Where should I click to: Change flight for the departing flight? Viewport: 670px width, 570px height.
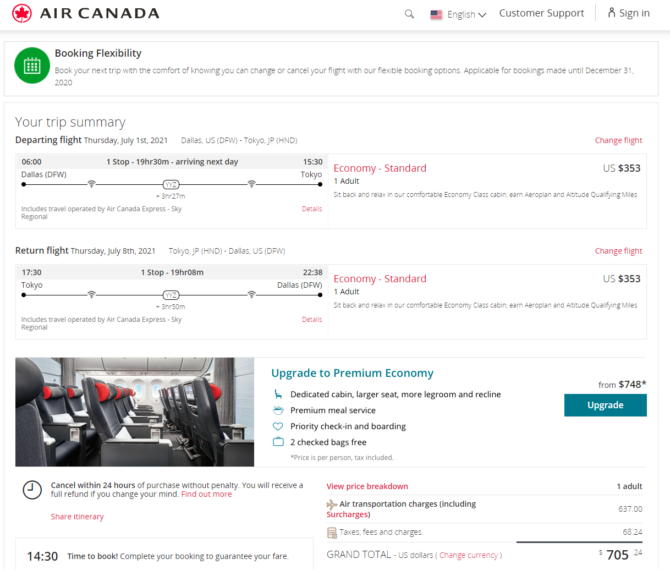point(618,140)
